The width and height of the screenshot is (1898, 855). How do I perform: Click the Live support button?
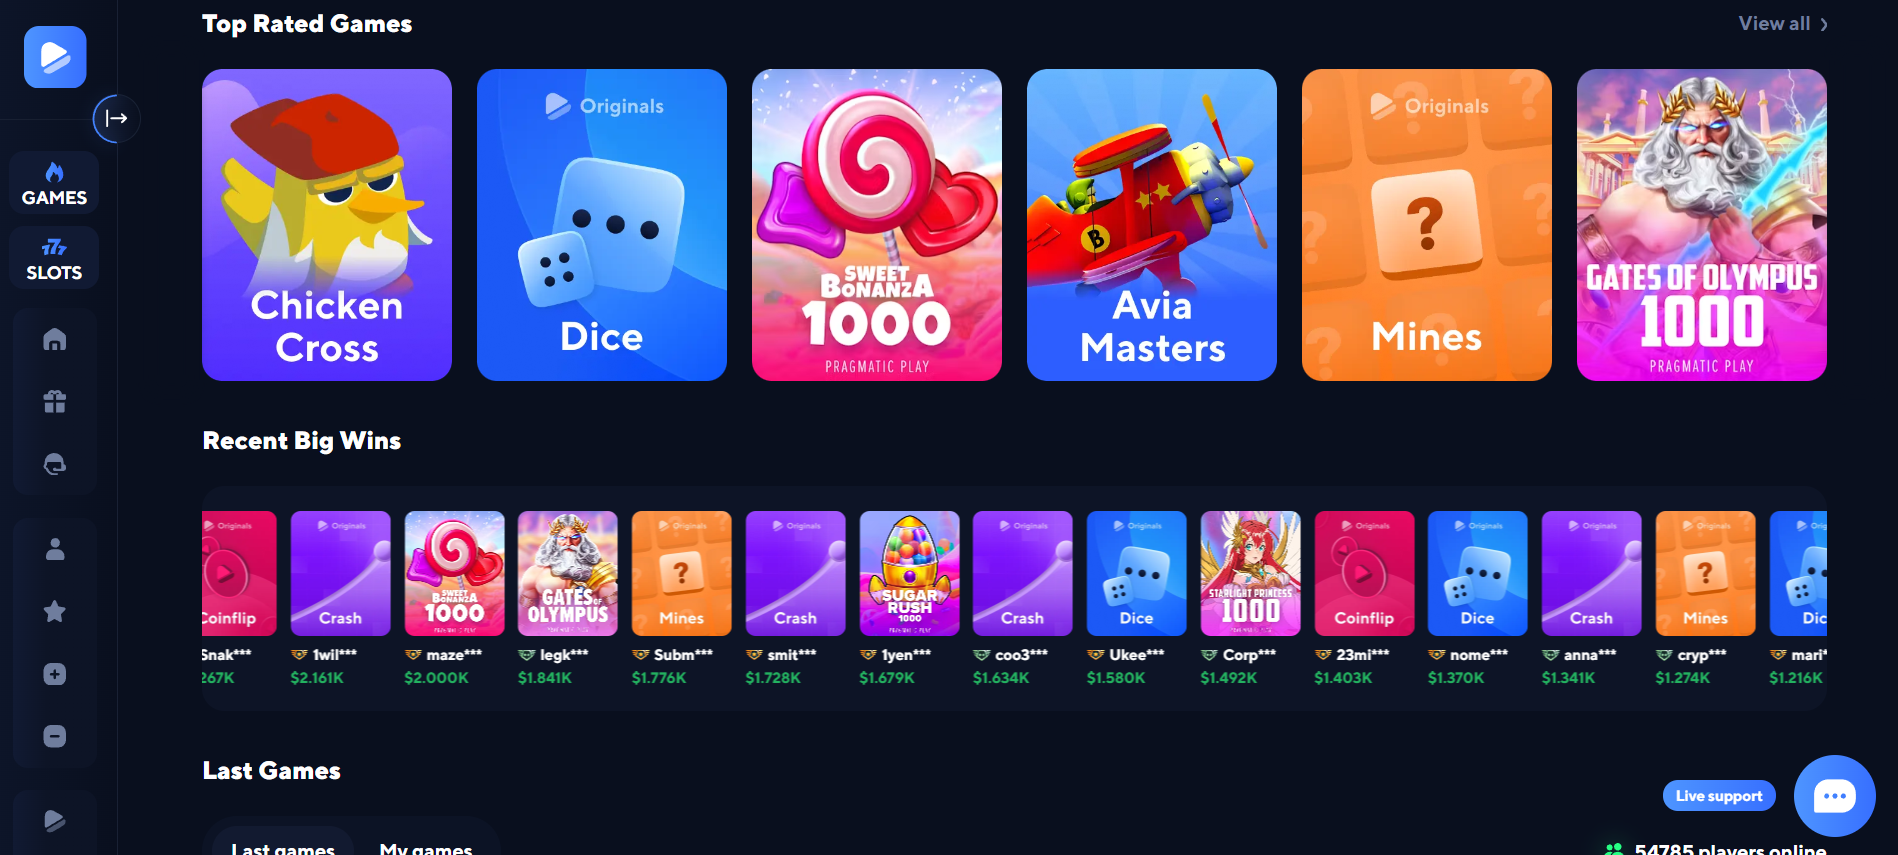(x=1719, y=796)
